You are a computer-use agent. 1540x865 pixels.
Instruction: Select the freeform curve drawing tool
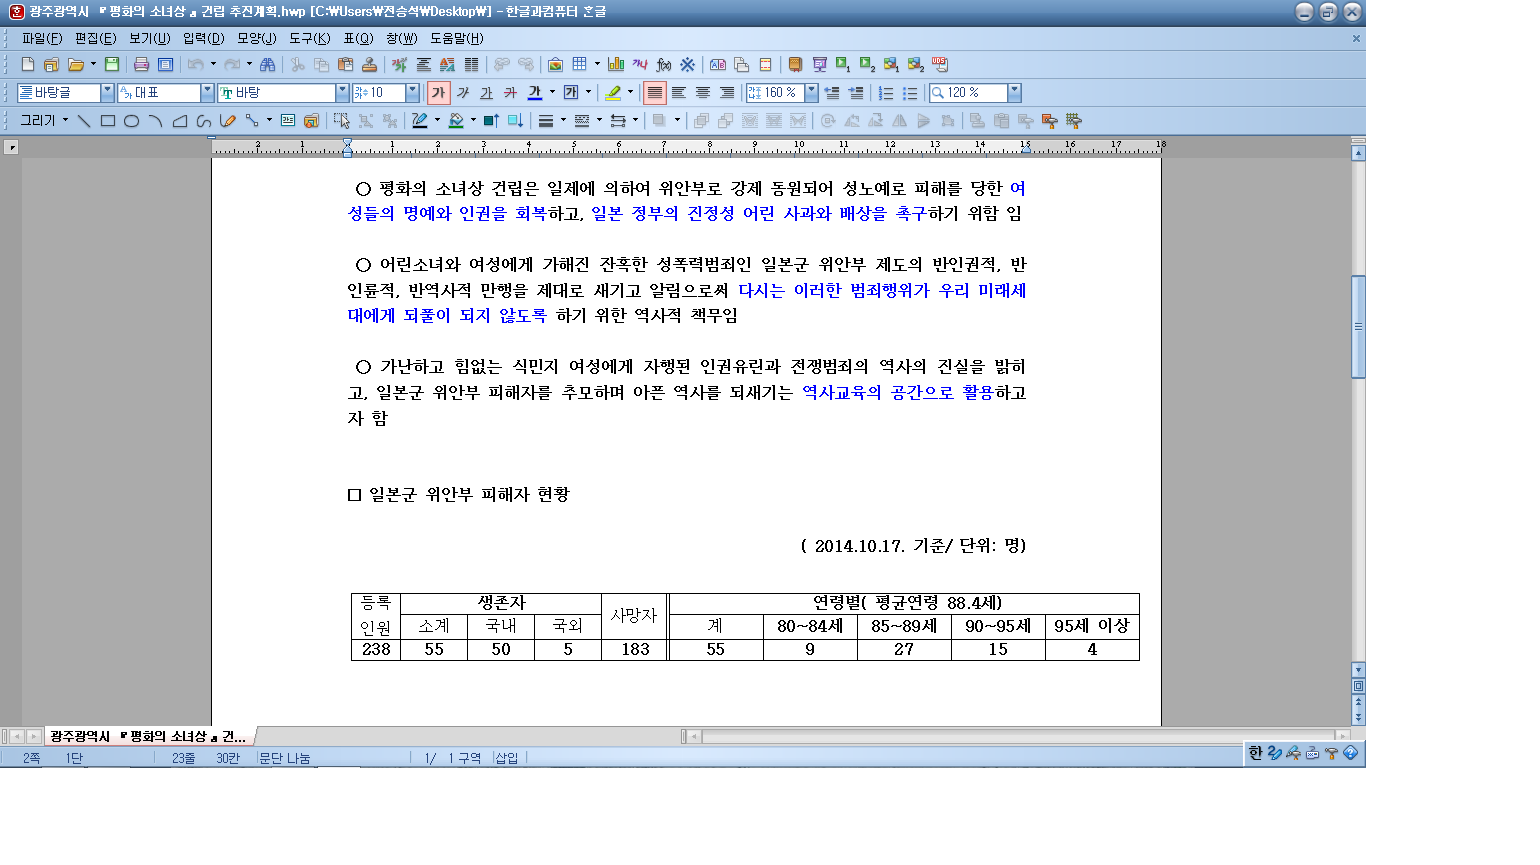tap(204, 121)
